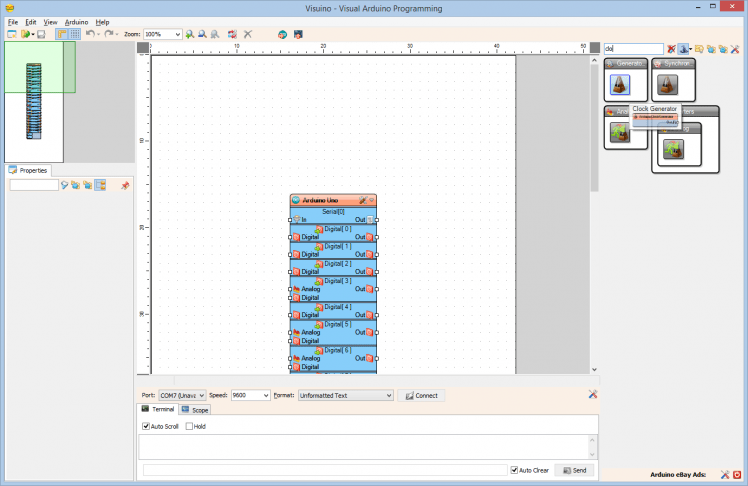Click the Zoom in magnifier icon
Image resolution: width=748 pixels, height=486 pixels.
(x=190, y=34)
